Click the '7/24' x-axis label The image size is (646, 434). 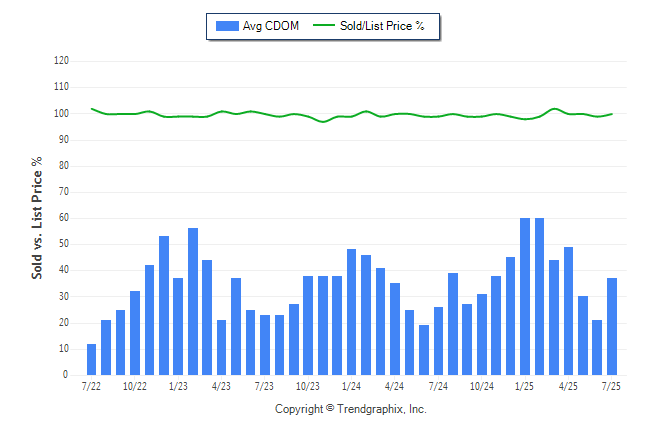438,387
